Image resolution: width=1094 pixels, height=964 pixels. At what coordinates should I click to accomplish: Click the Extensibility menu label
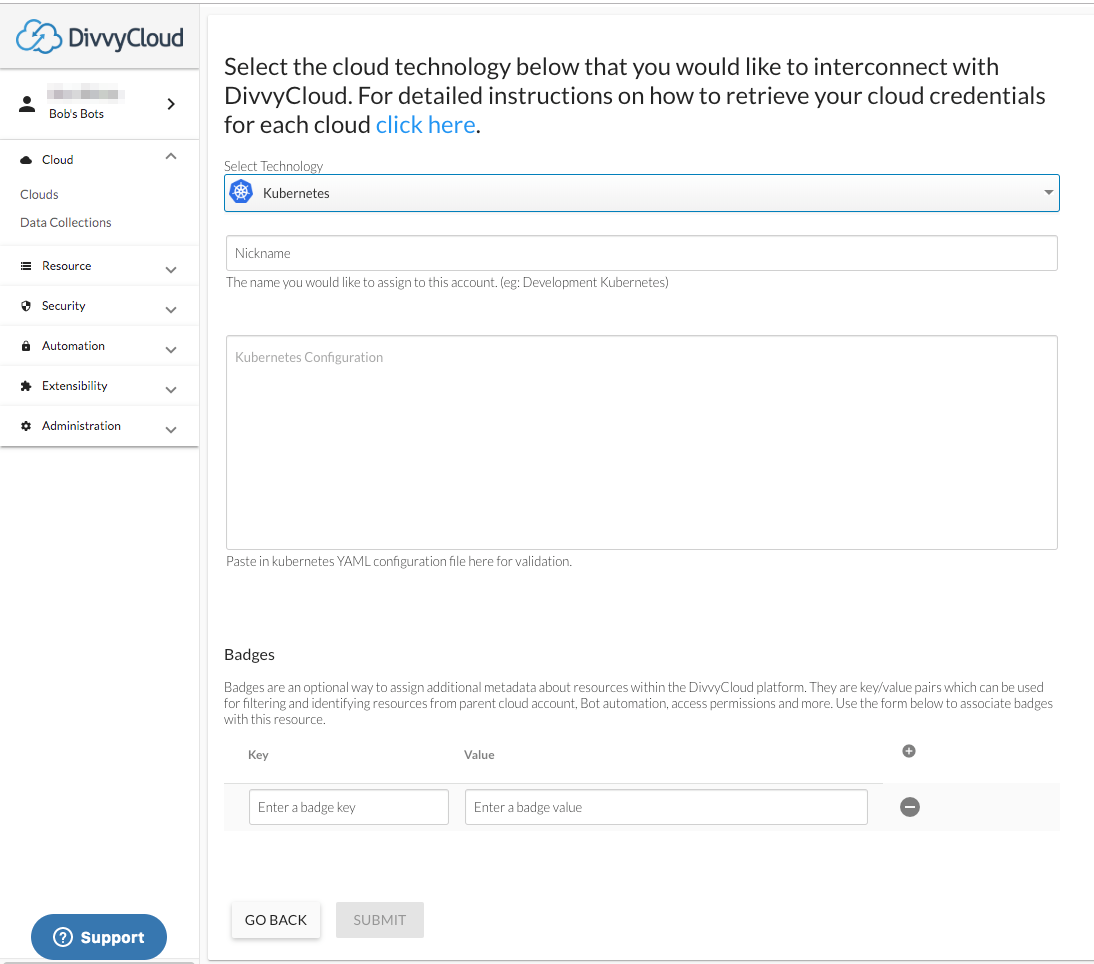(75, 386)
